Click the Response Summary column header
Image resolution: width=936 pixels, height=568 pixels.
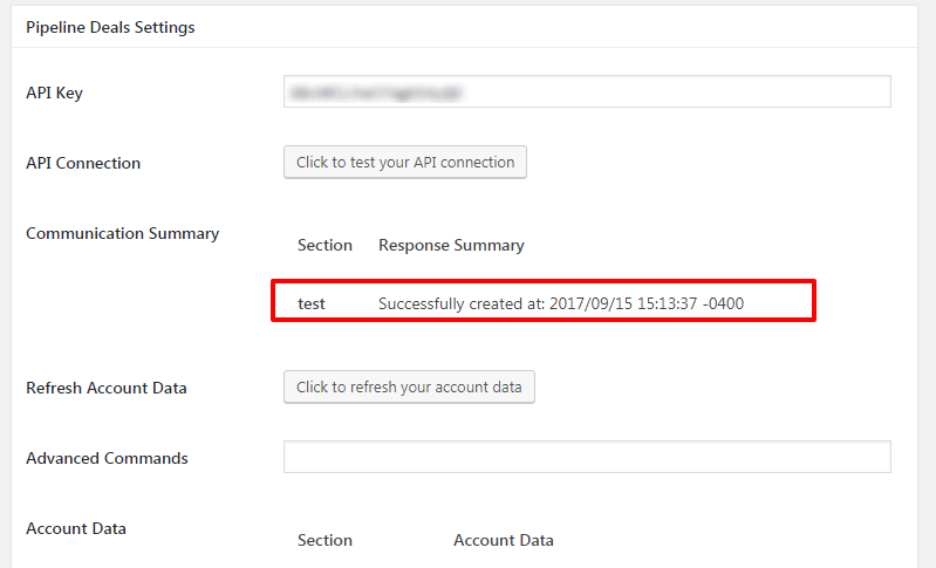pyautogui.click(x=451, y=245)
